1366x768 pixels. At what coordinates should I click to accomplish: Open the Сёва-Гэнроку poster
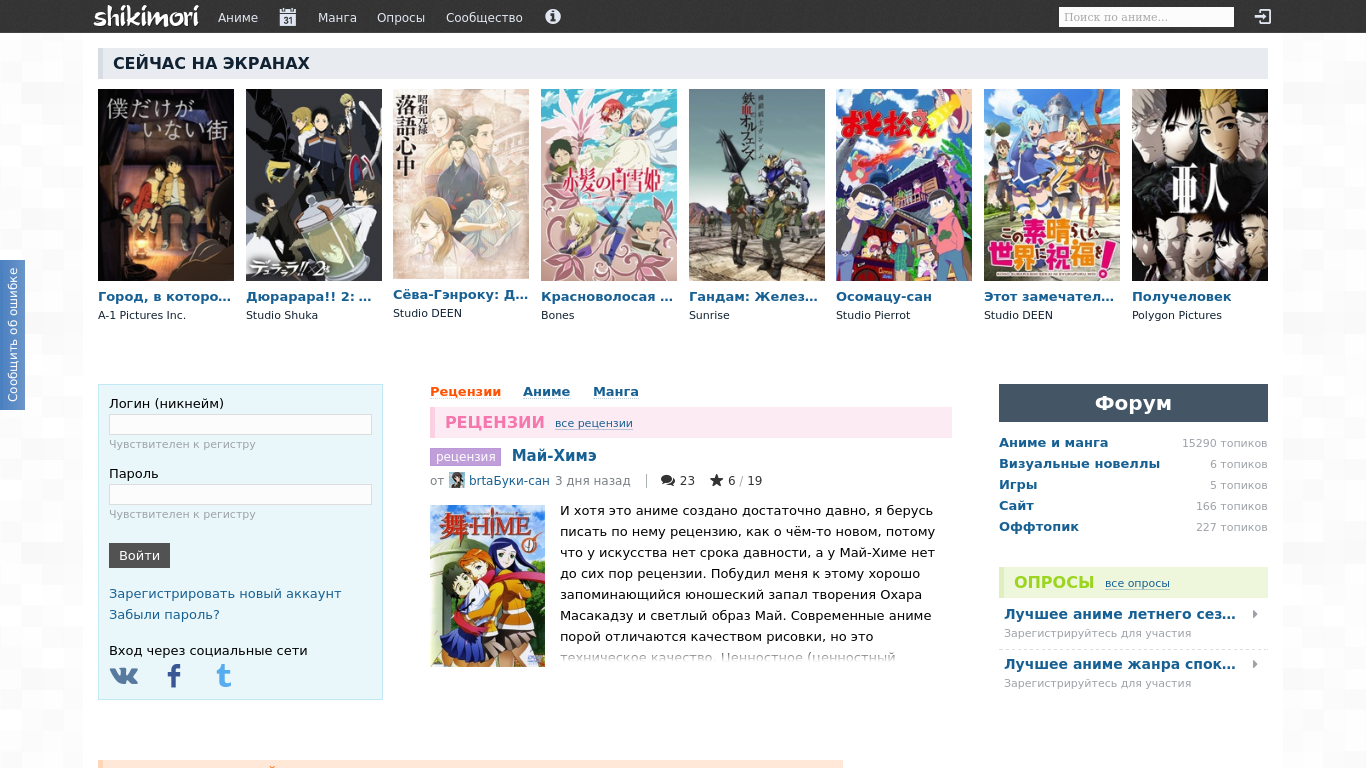461,184
